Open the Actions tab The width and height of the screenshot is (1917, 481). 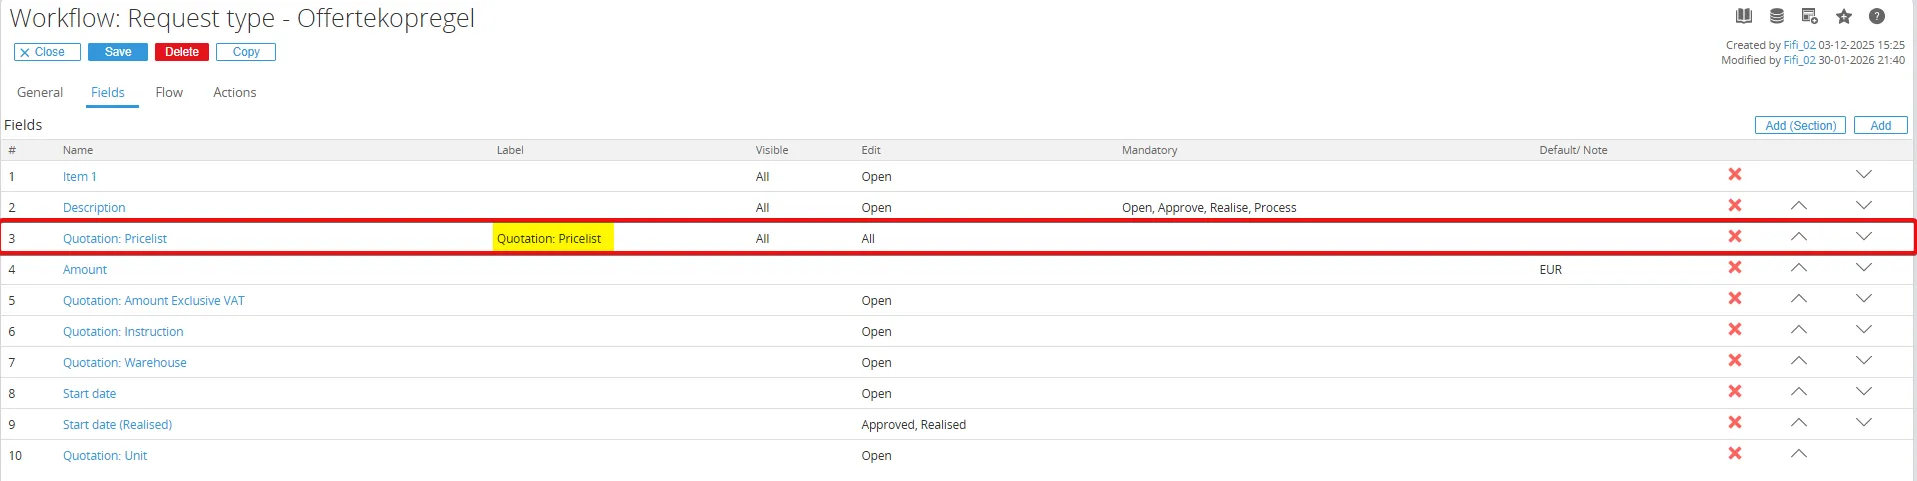235,92
